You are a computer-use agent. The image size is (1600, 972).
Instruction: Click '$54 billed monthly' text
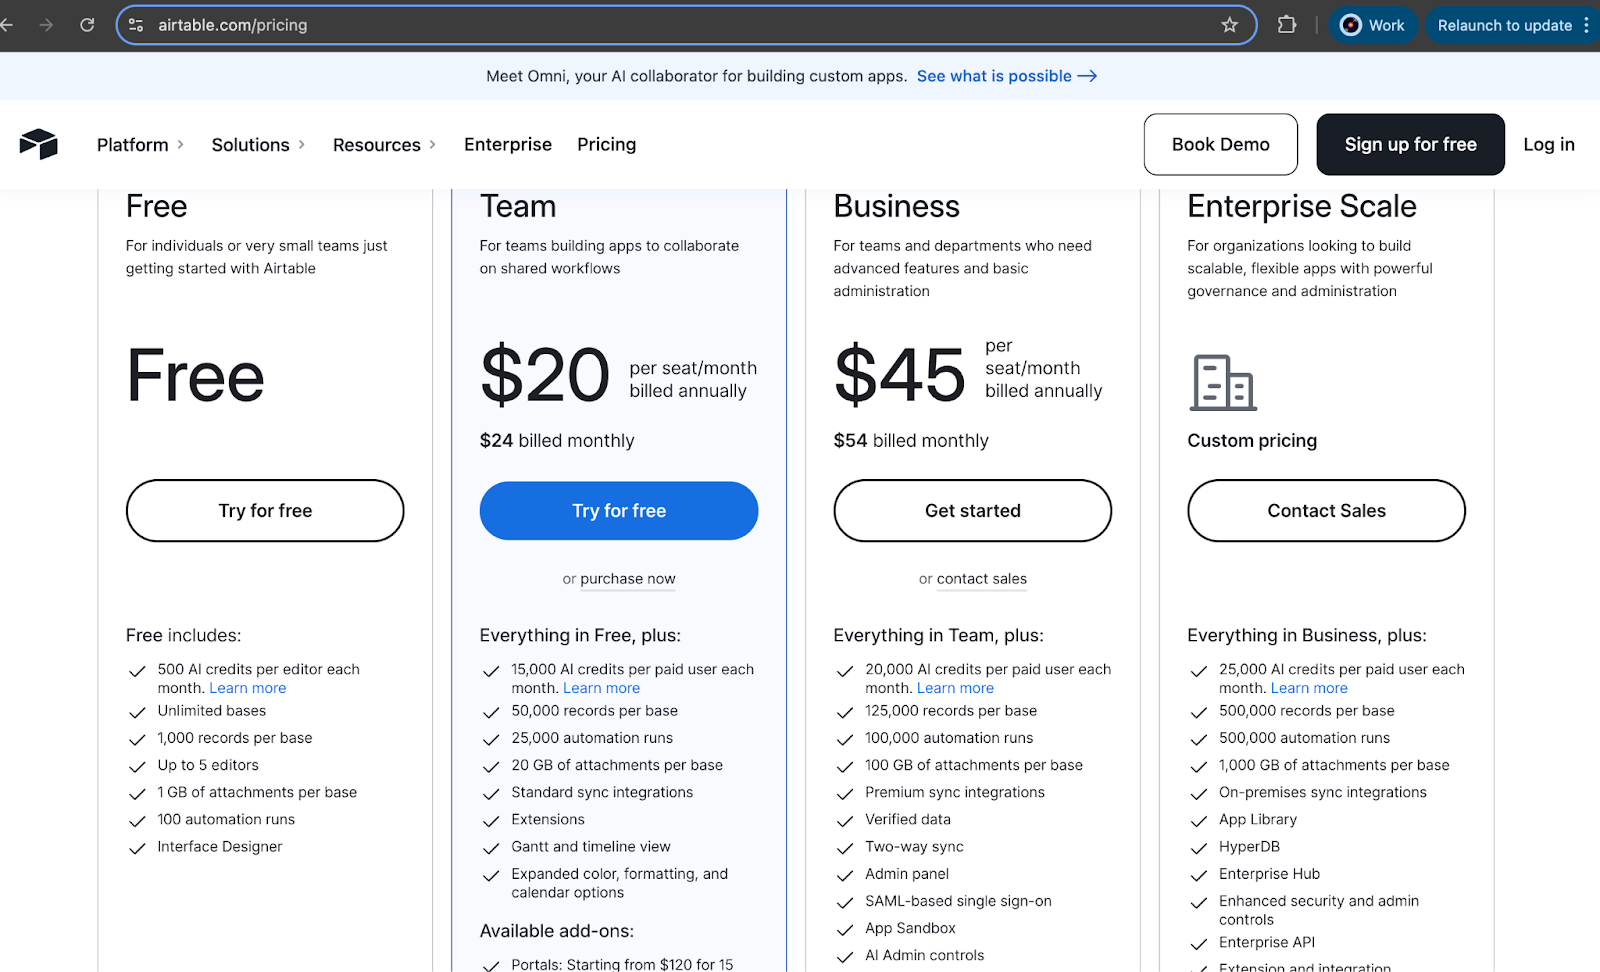click(911, 441)
